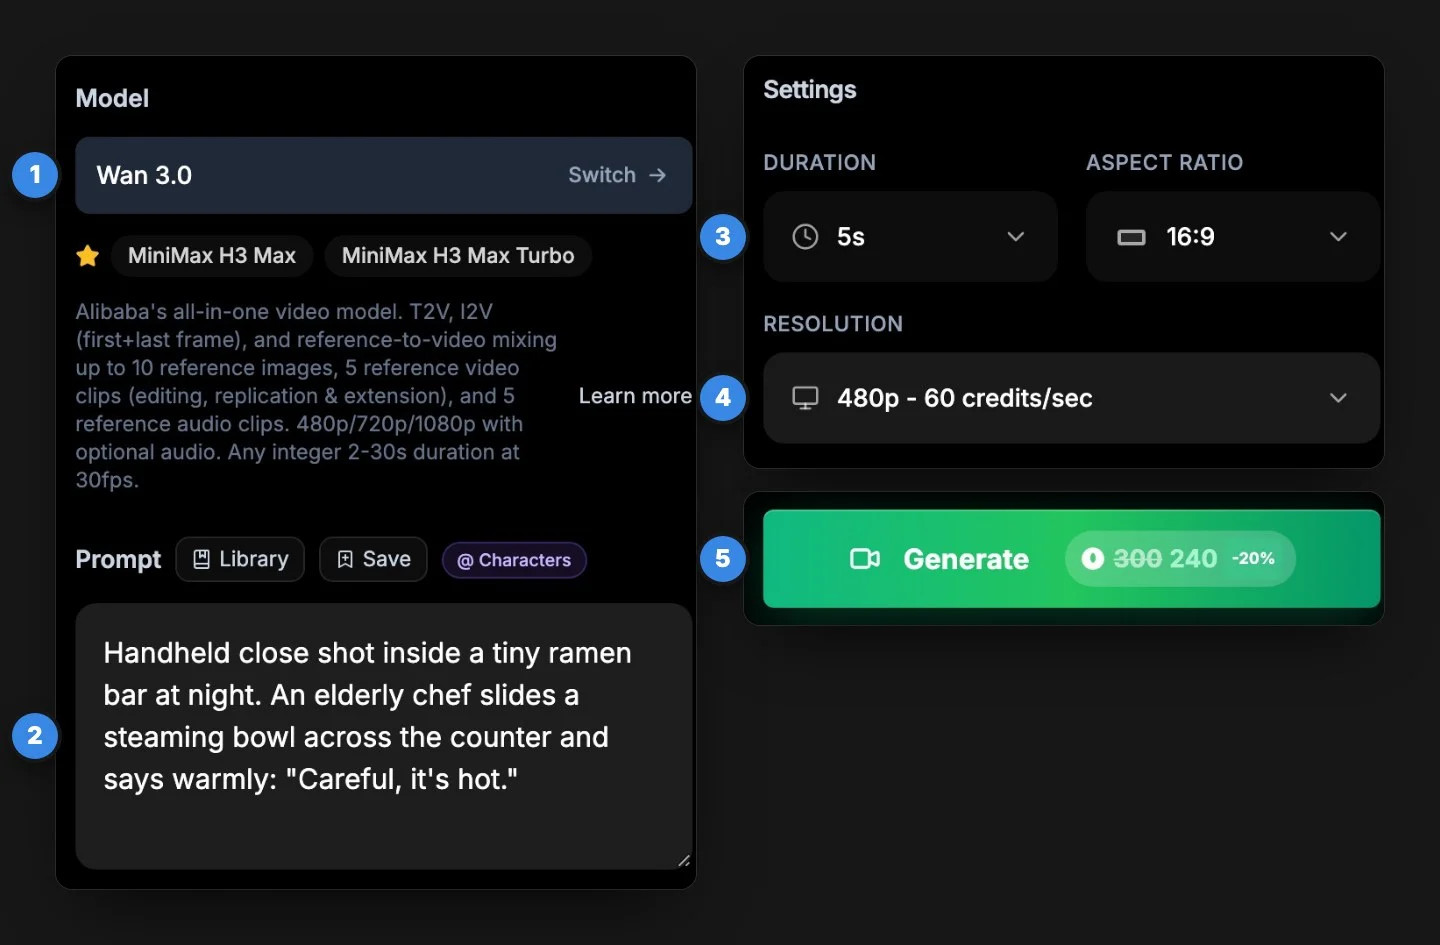Save the current prompt
Image resolution: width=1440 pixels, height=945 pixels.
point(373,559)
